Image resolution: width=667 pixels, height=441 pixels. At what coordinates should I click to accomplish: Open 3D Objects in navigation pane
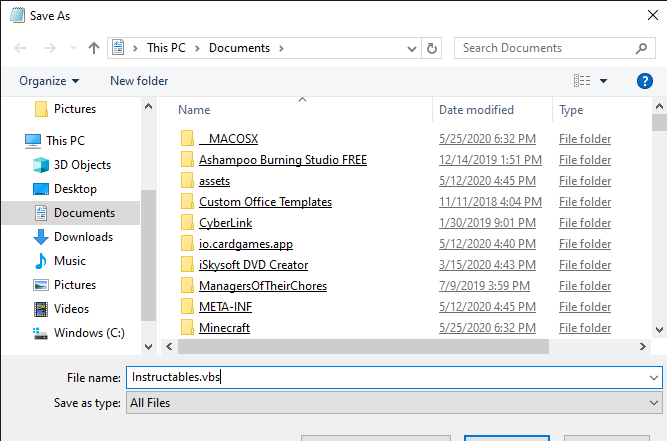72,165
